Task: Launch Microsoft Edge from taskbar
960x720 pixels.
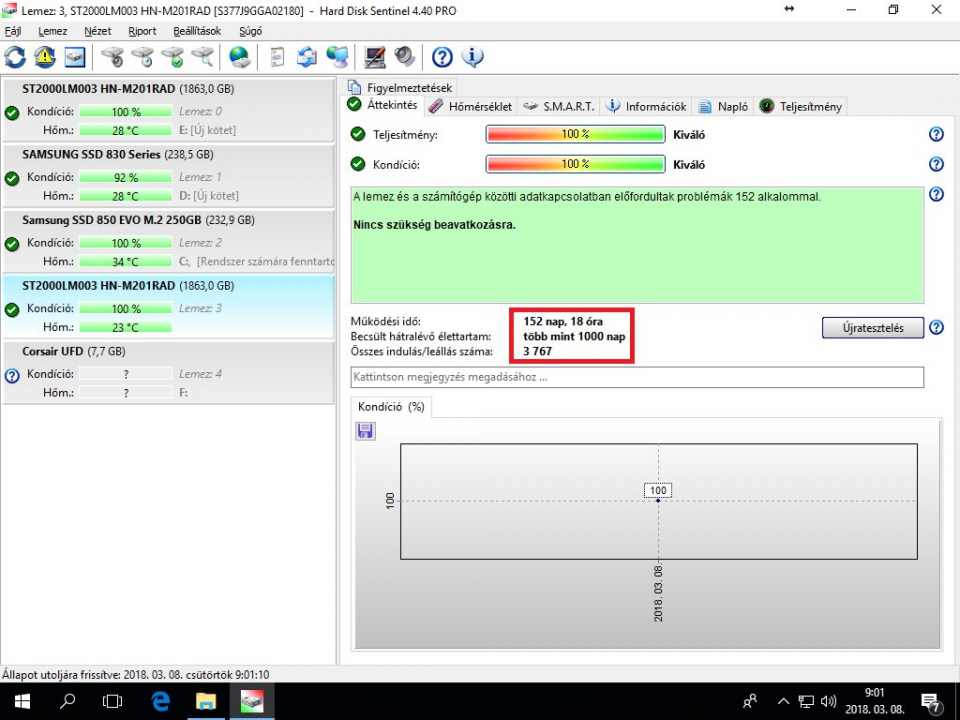Action: point(160,702)
